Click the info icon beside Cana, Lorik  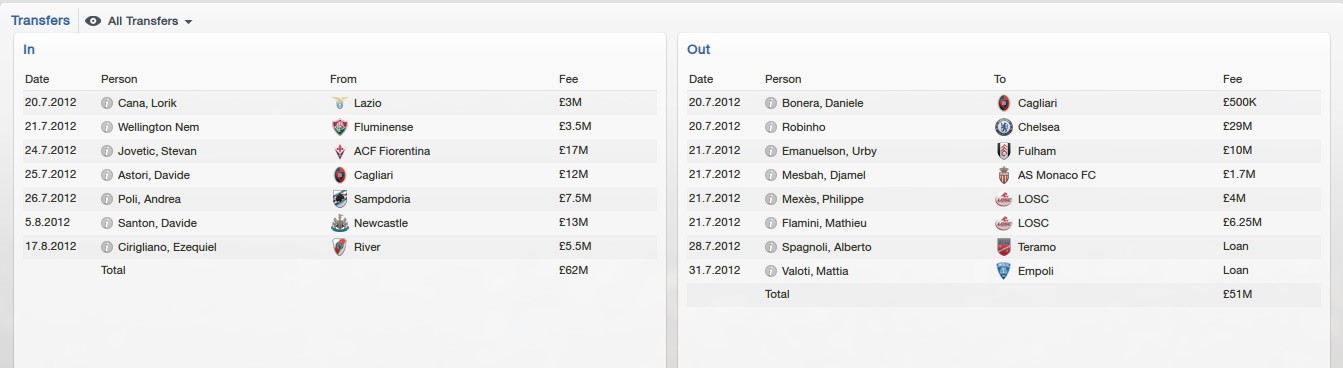pyautogui.click(x=107, y=103)
